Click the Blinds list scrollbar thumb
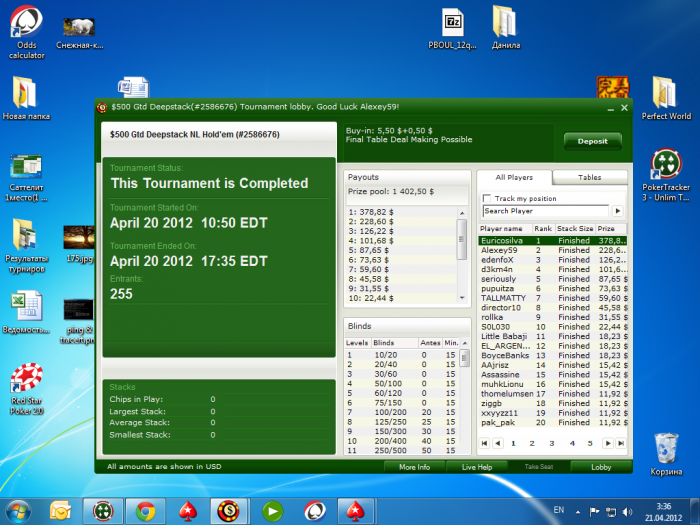Image resolution: width=700 pixels, height=525 pixels. [x=465, y=358]
